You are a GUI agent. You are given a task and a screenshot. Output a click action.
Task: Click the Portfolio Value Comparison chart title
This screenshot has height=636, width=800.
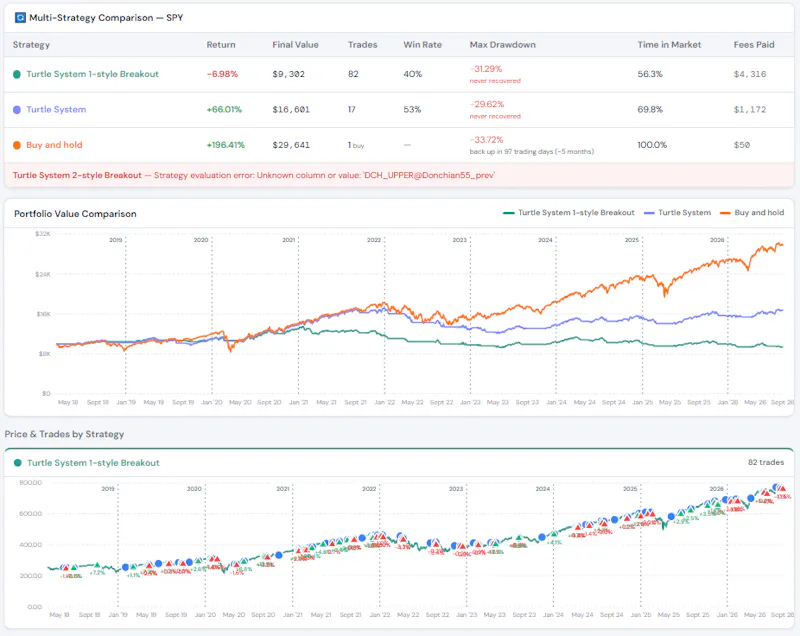pos(75,214)
